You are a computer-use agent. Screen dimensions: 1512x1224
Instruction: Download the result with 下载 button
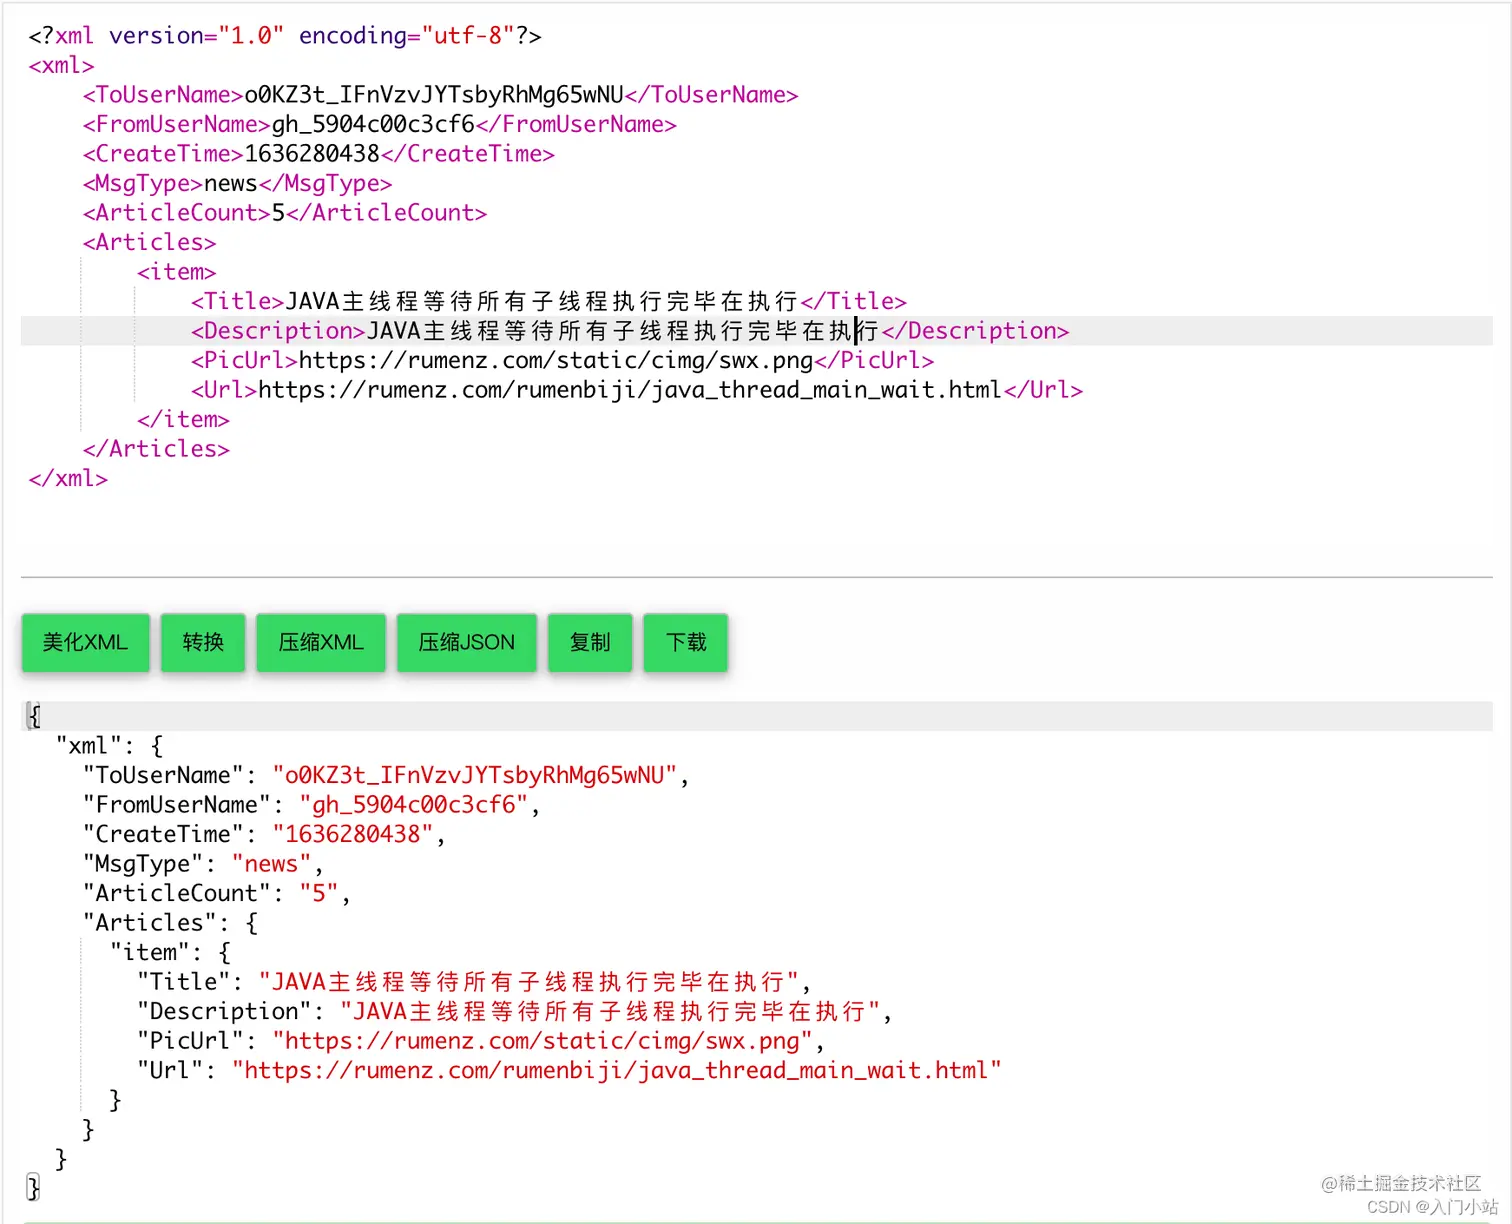pos(686,642)
